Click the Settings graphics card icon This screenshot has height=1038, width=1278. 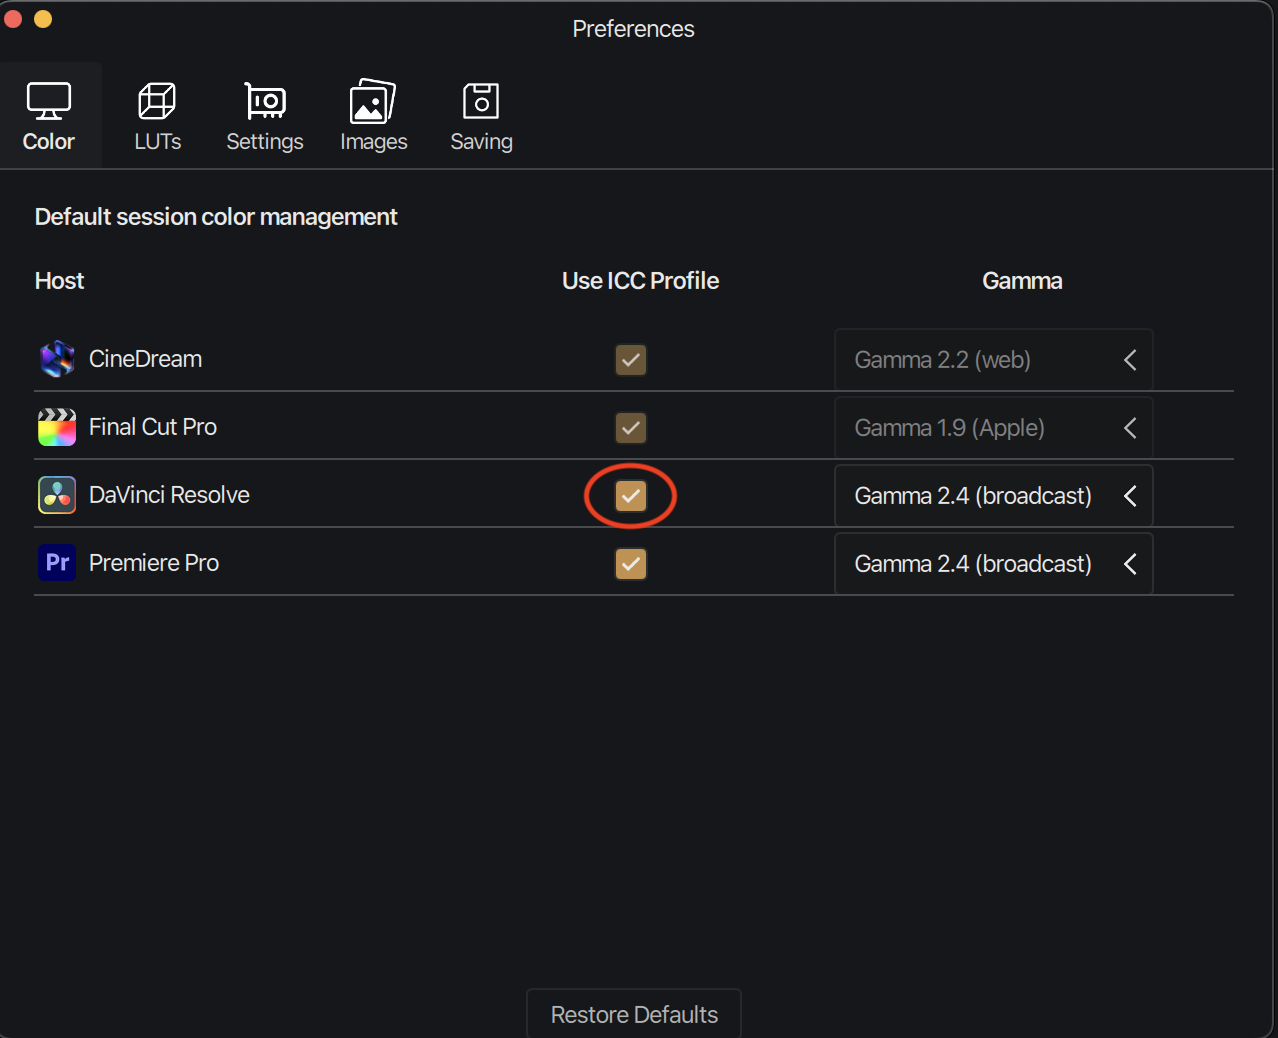coord(265,101)
